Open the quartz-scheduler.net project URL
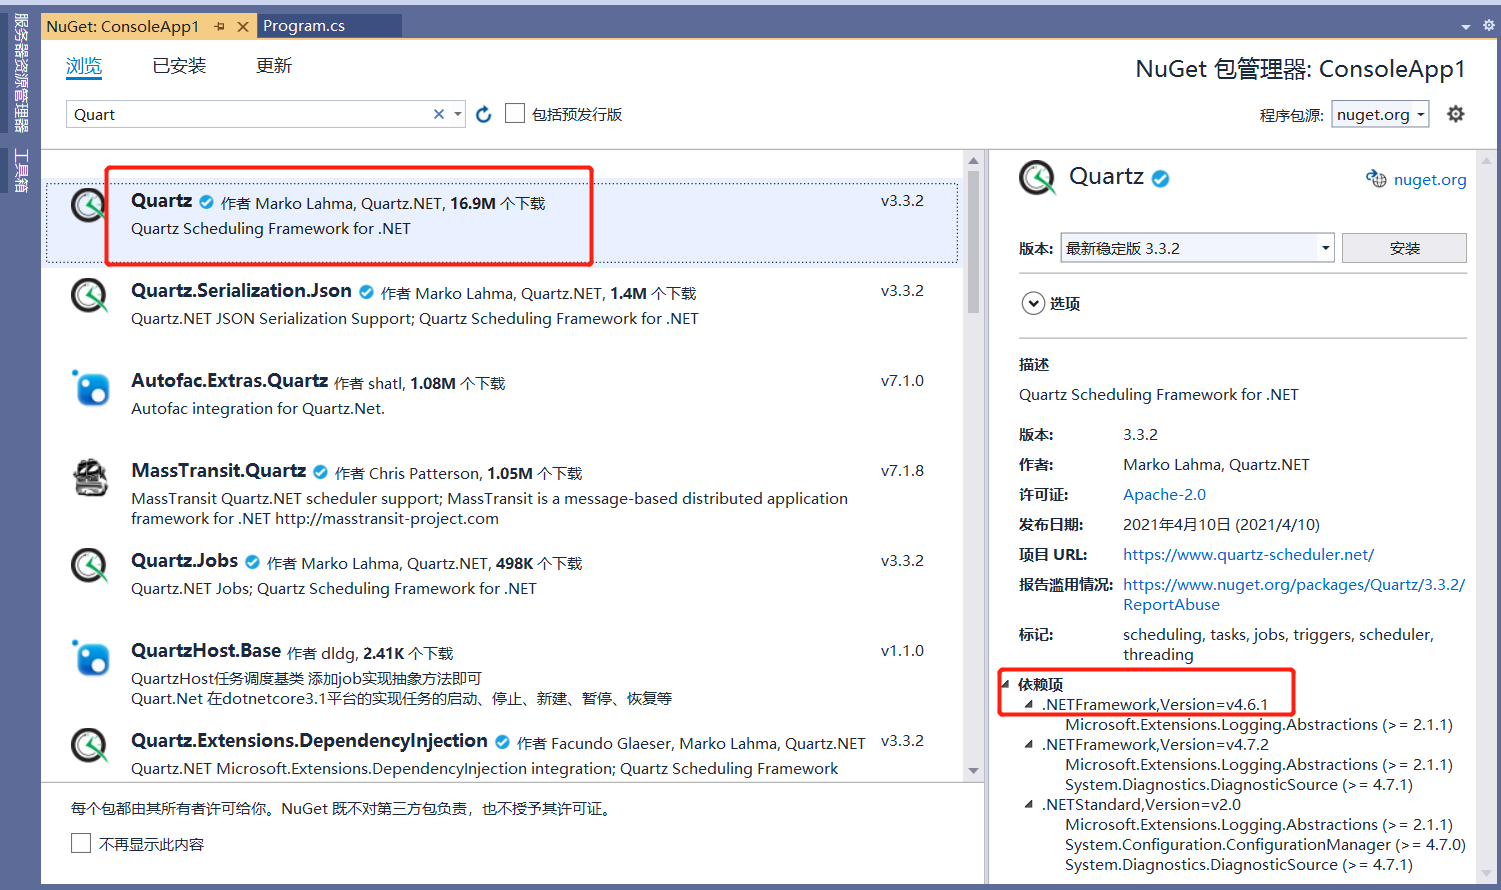The height and width of the screenshot is (890, 1501). [x=1248, y=554]
